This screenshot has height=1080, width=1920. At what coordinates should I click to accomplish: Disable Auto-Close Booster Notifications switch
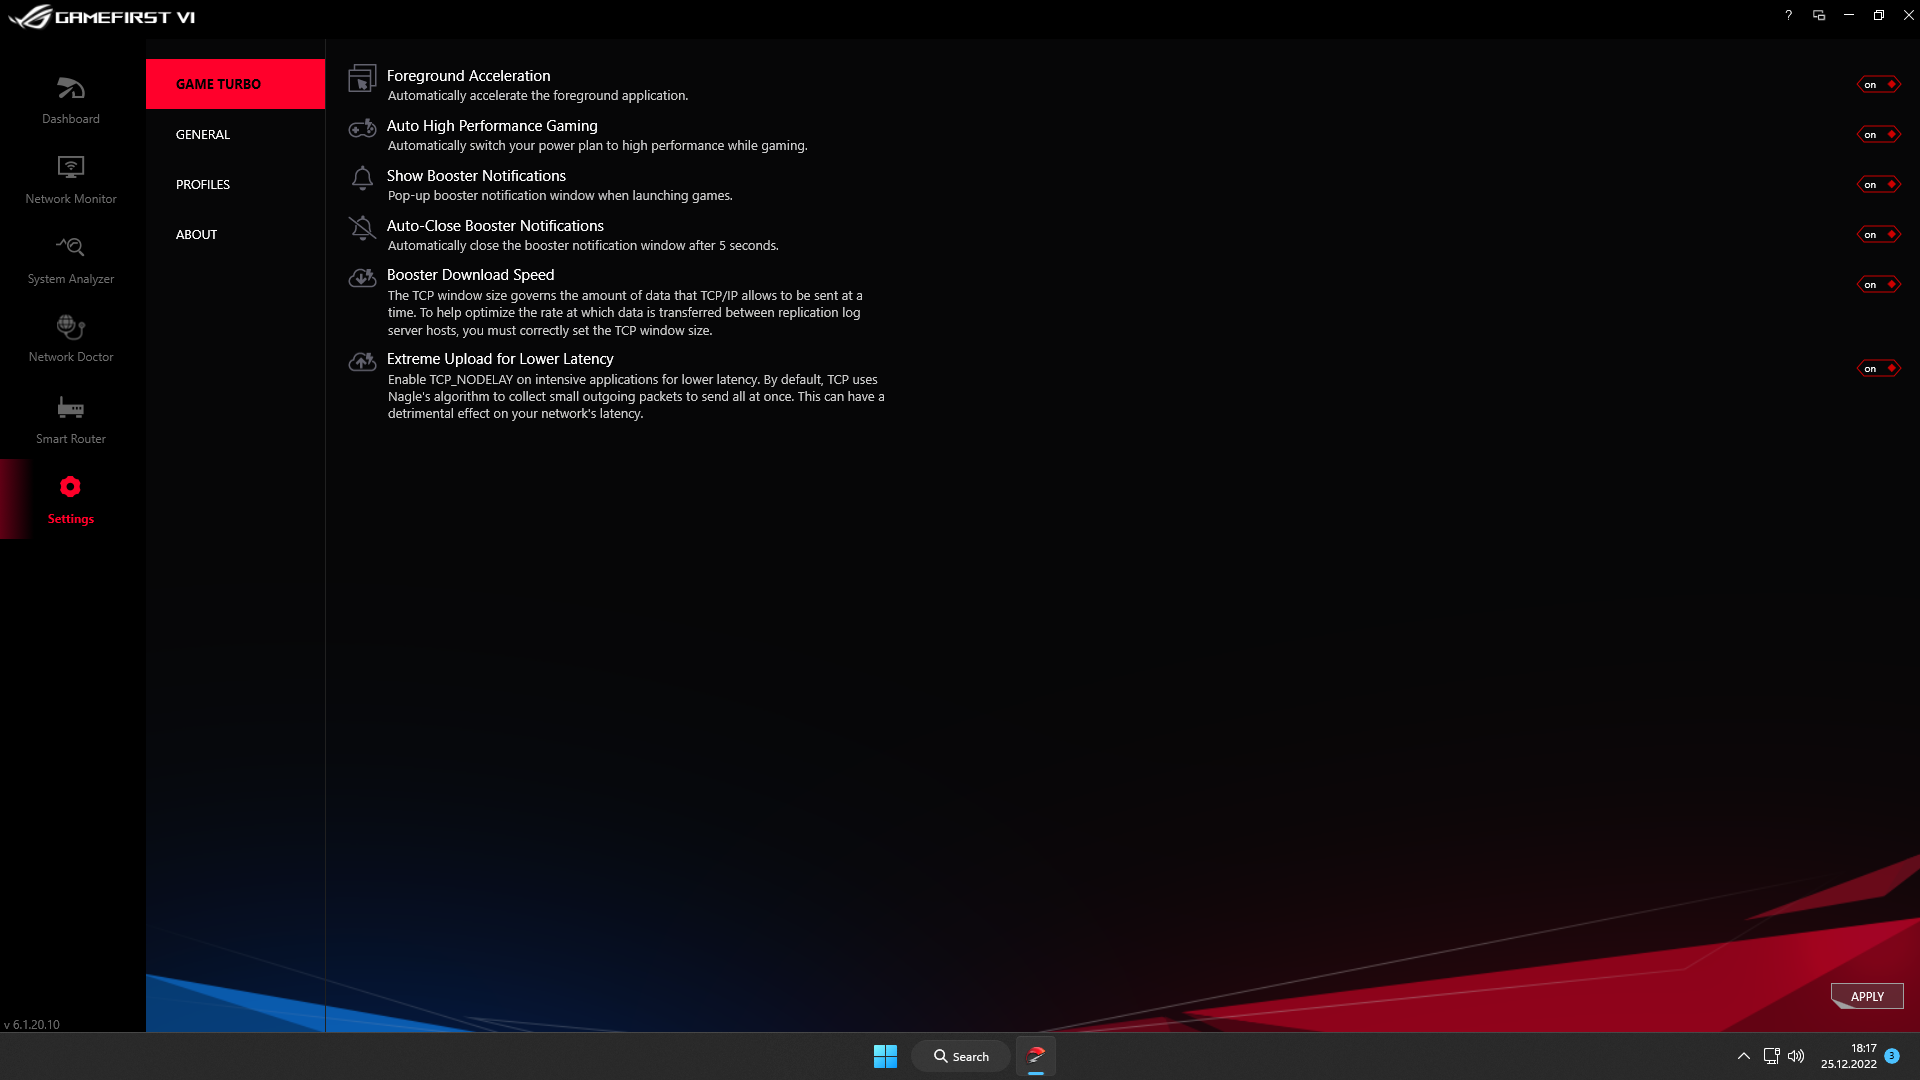pyautogui.click(x=1880, y=234)
